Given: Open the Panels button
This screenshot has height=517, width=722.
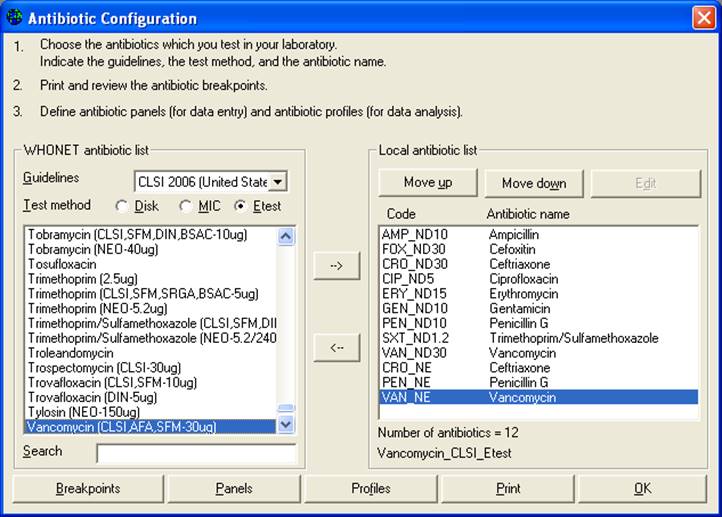Looking at the screenshot, I should [x=234, y=488].
